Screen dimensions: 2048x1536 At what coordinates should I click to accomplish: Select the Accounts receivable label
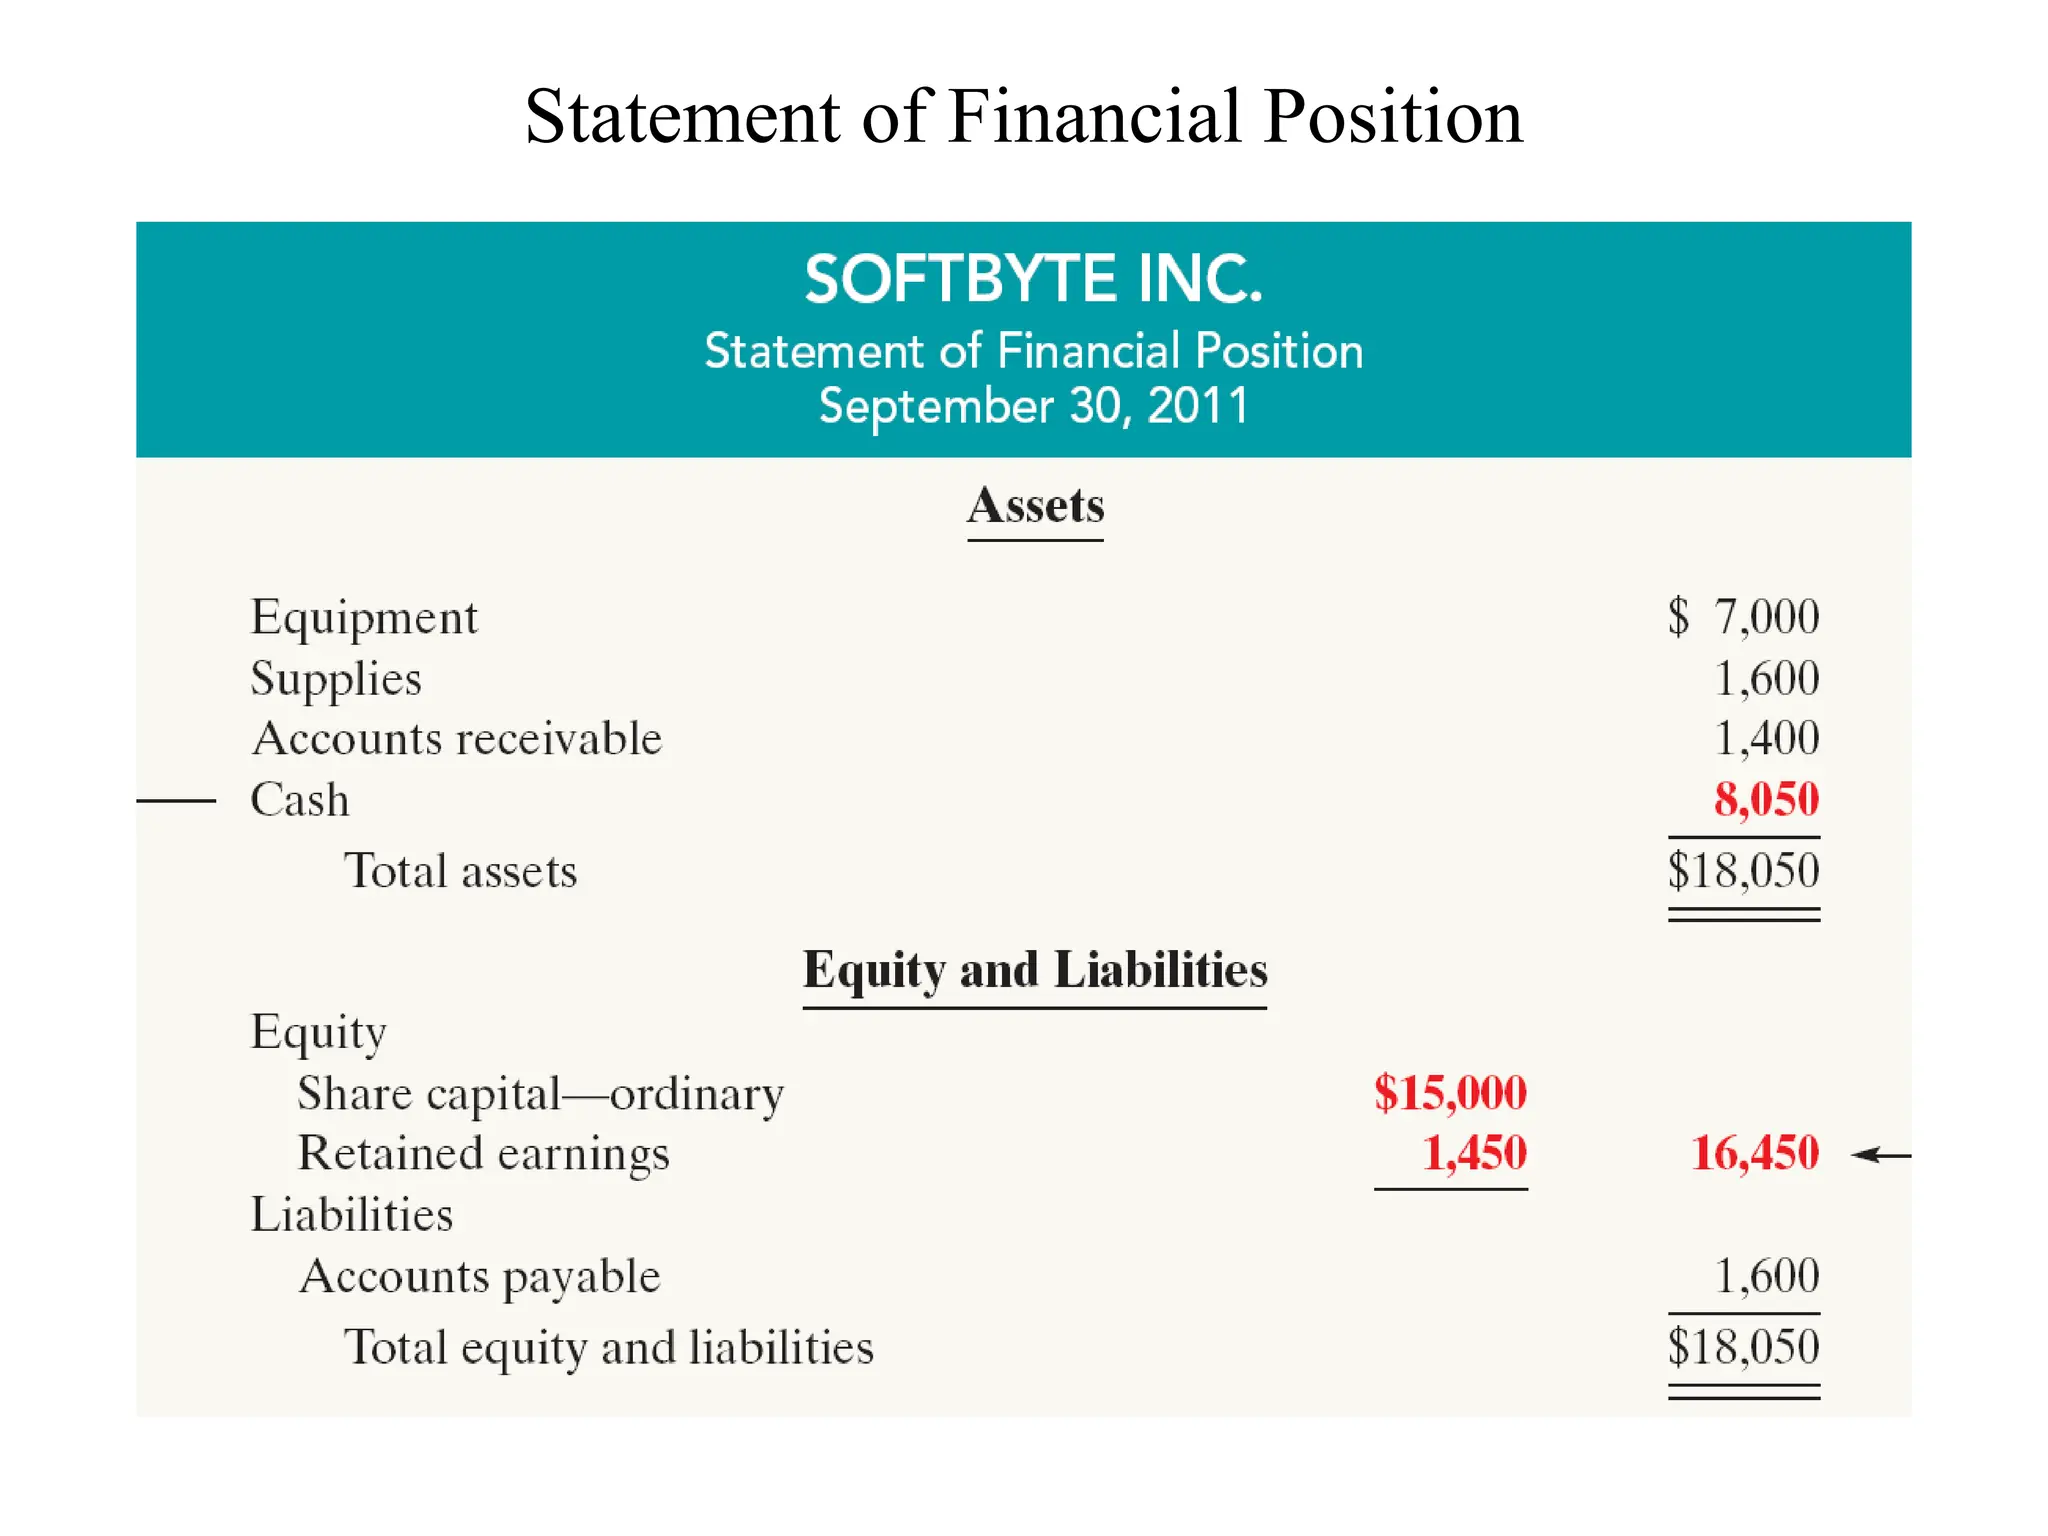coord(457,739)
